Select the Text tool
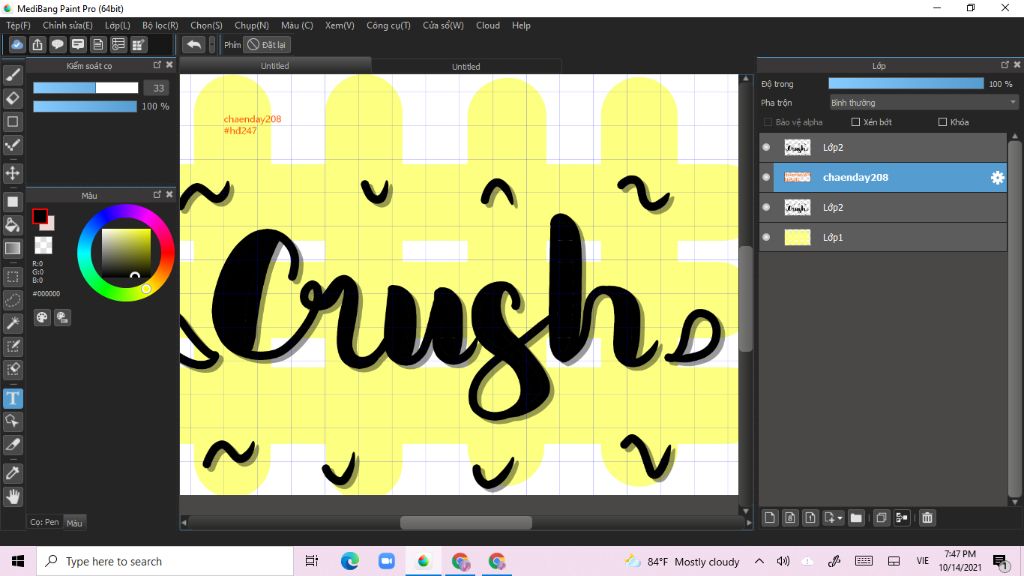The width and height of the screenshot is (1024, 576). click(x=12, y=398)
